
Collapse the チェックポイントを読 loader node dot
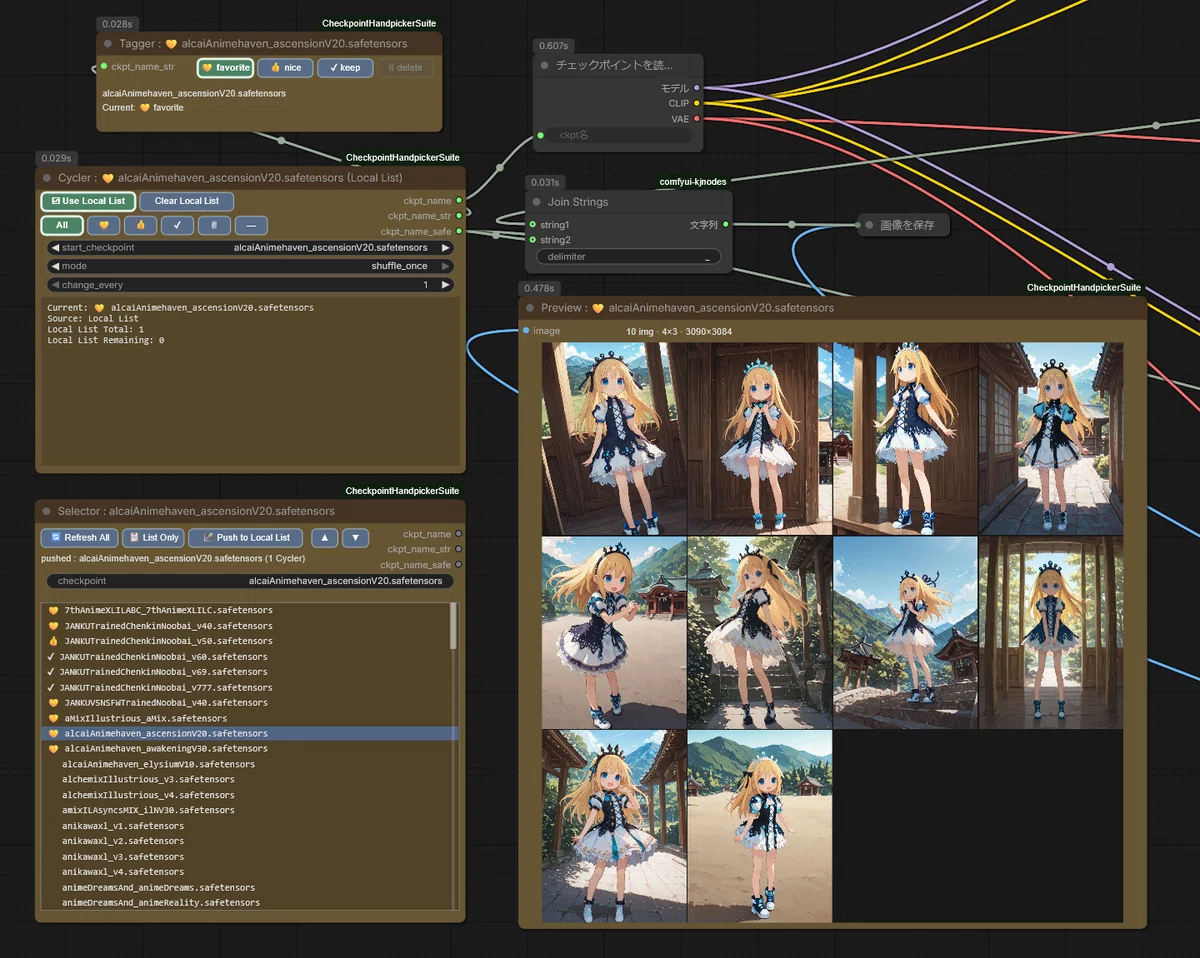click(x=545, y=65)
